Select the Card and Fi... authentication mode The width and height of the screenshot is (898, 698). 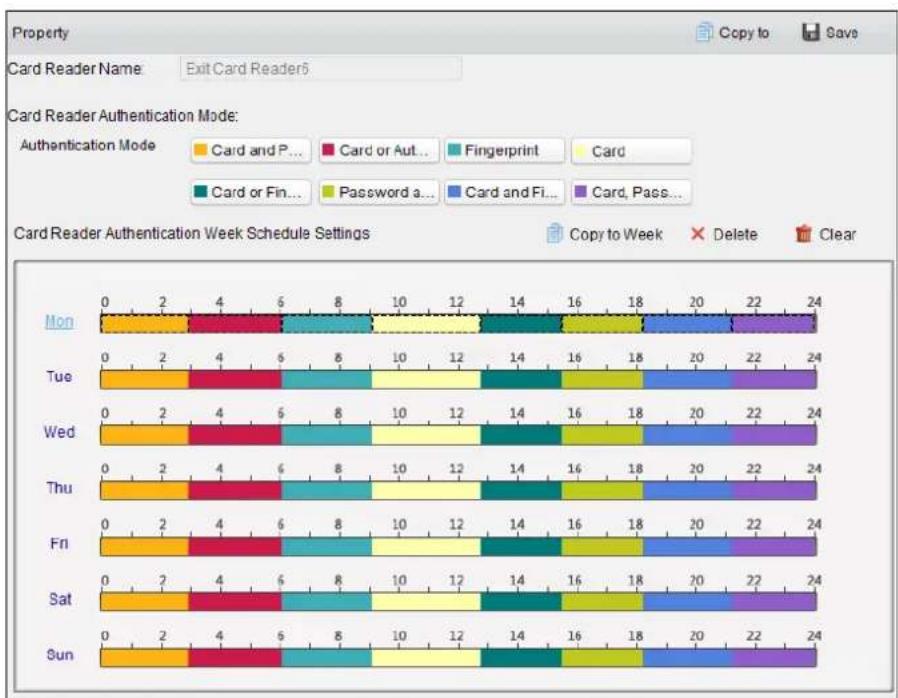505,192
